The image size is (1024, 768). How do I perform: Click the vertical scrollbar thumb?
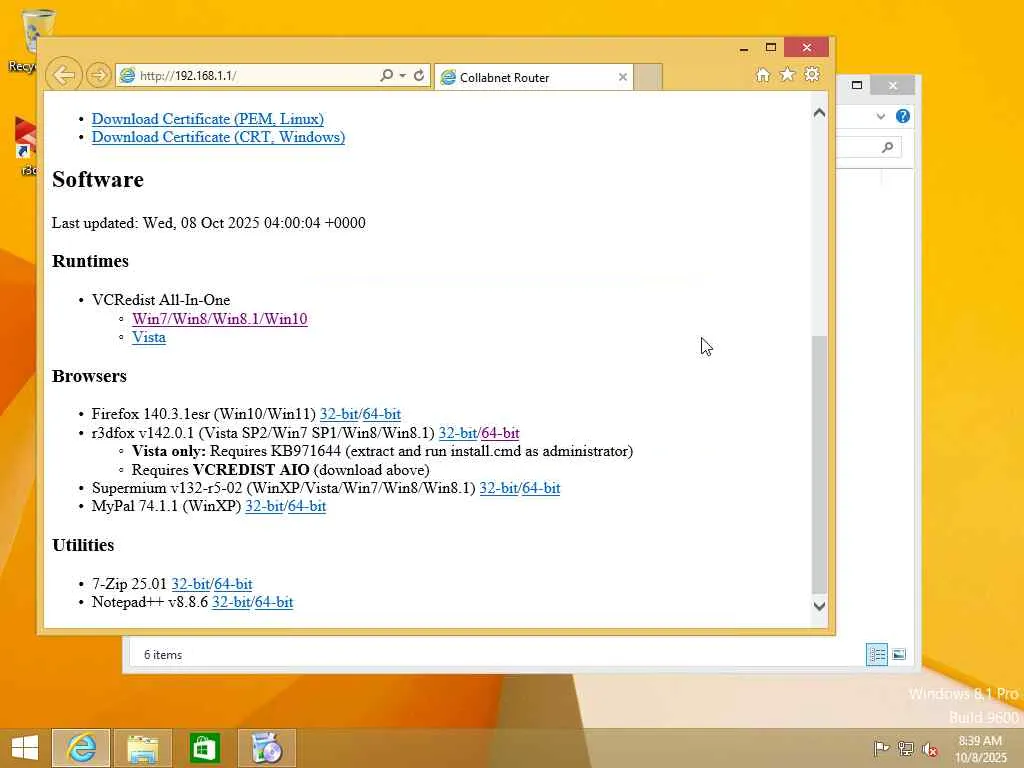pos(820,464)
